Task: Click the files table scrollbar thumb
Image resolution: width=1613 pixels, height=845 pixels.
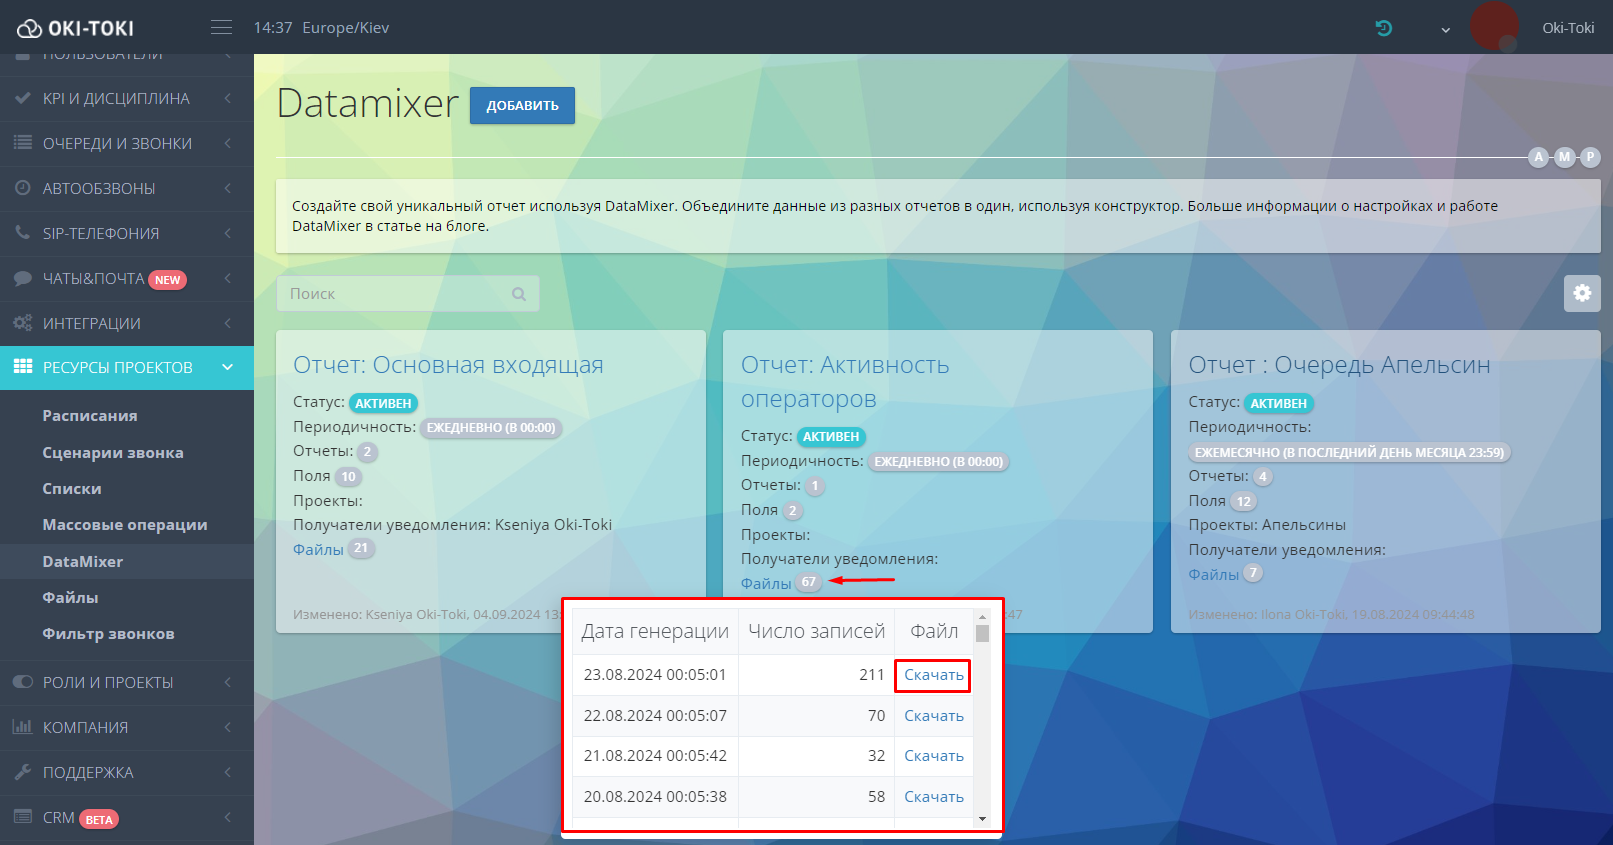Action: [x=982, y=634]
